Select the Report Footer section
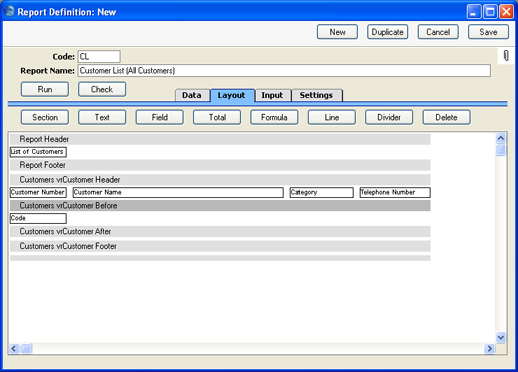518x372 pixels. point(220,165)
